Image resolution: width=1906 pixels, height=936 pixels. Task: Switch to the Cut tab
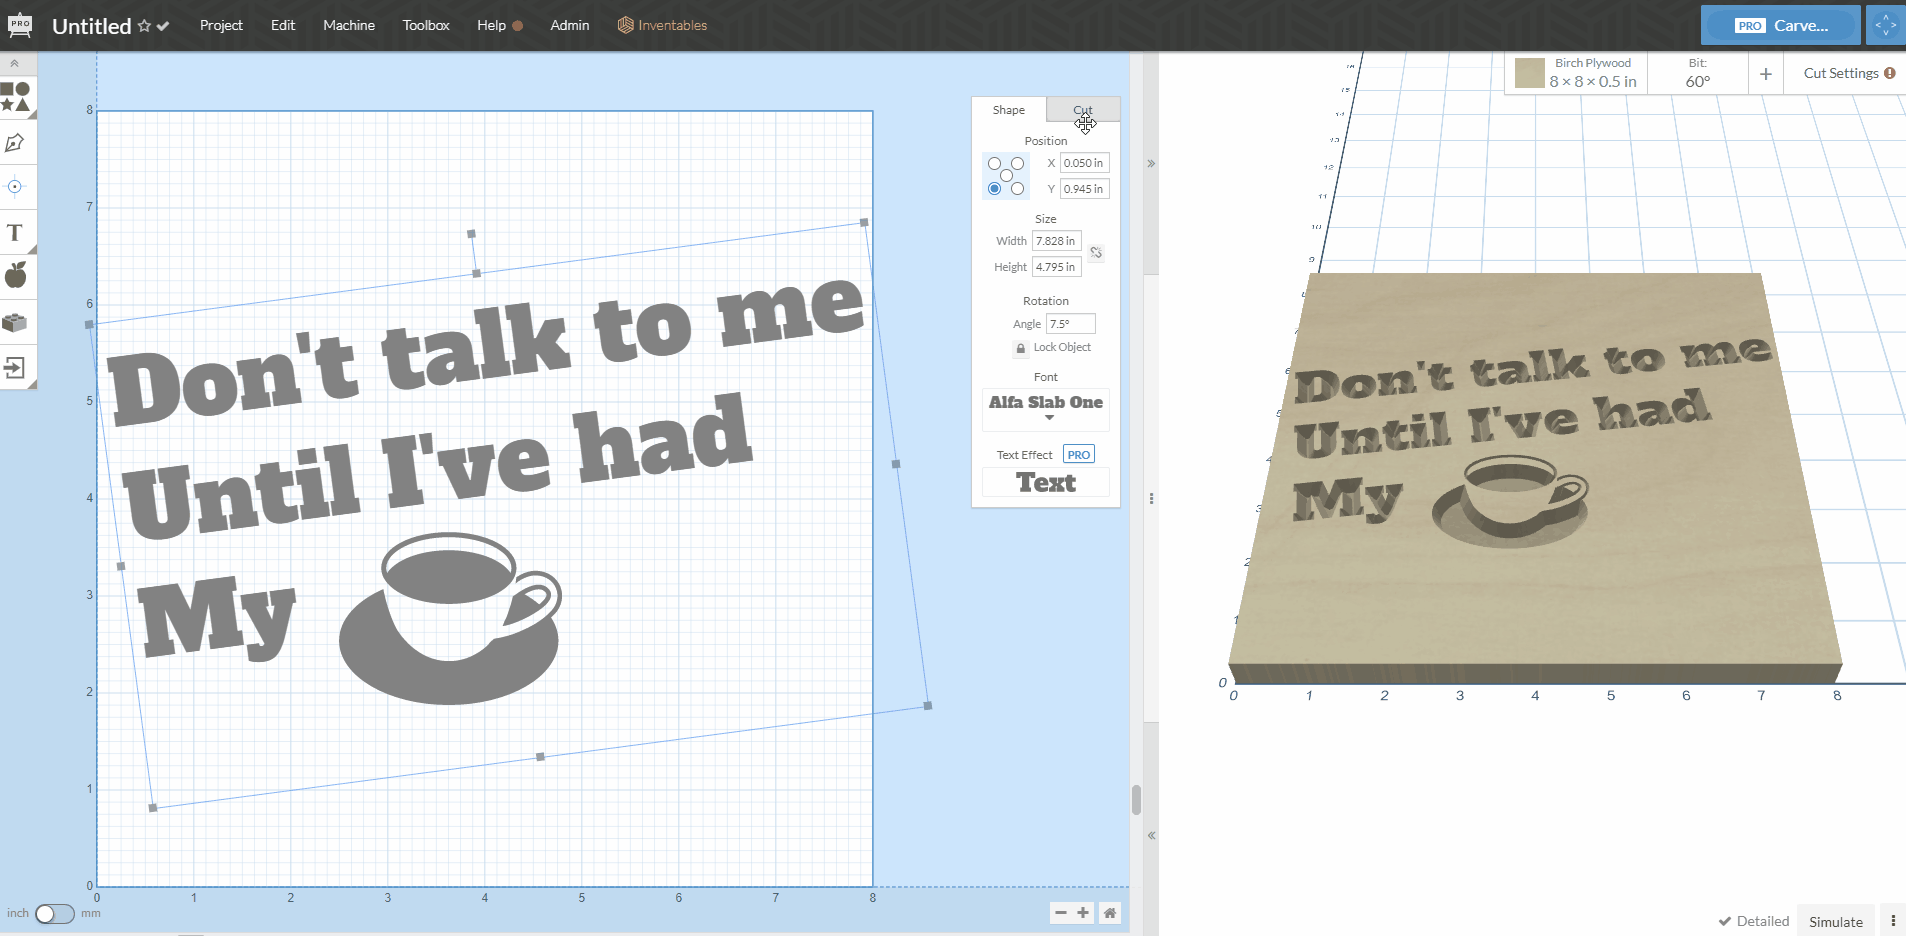(1083, 110)
